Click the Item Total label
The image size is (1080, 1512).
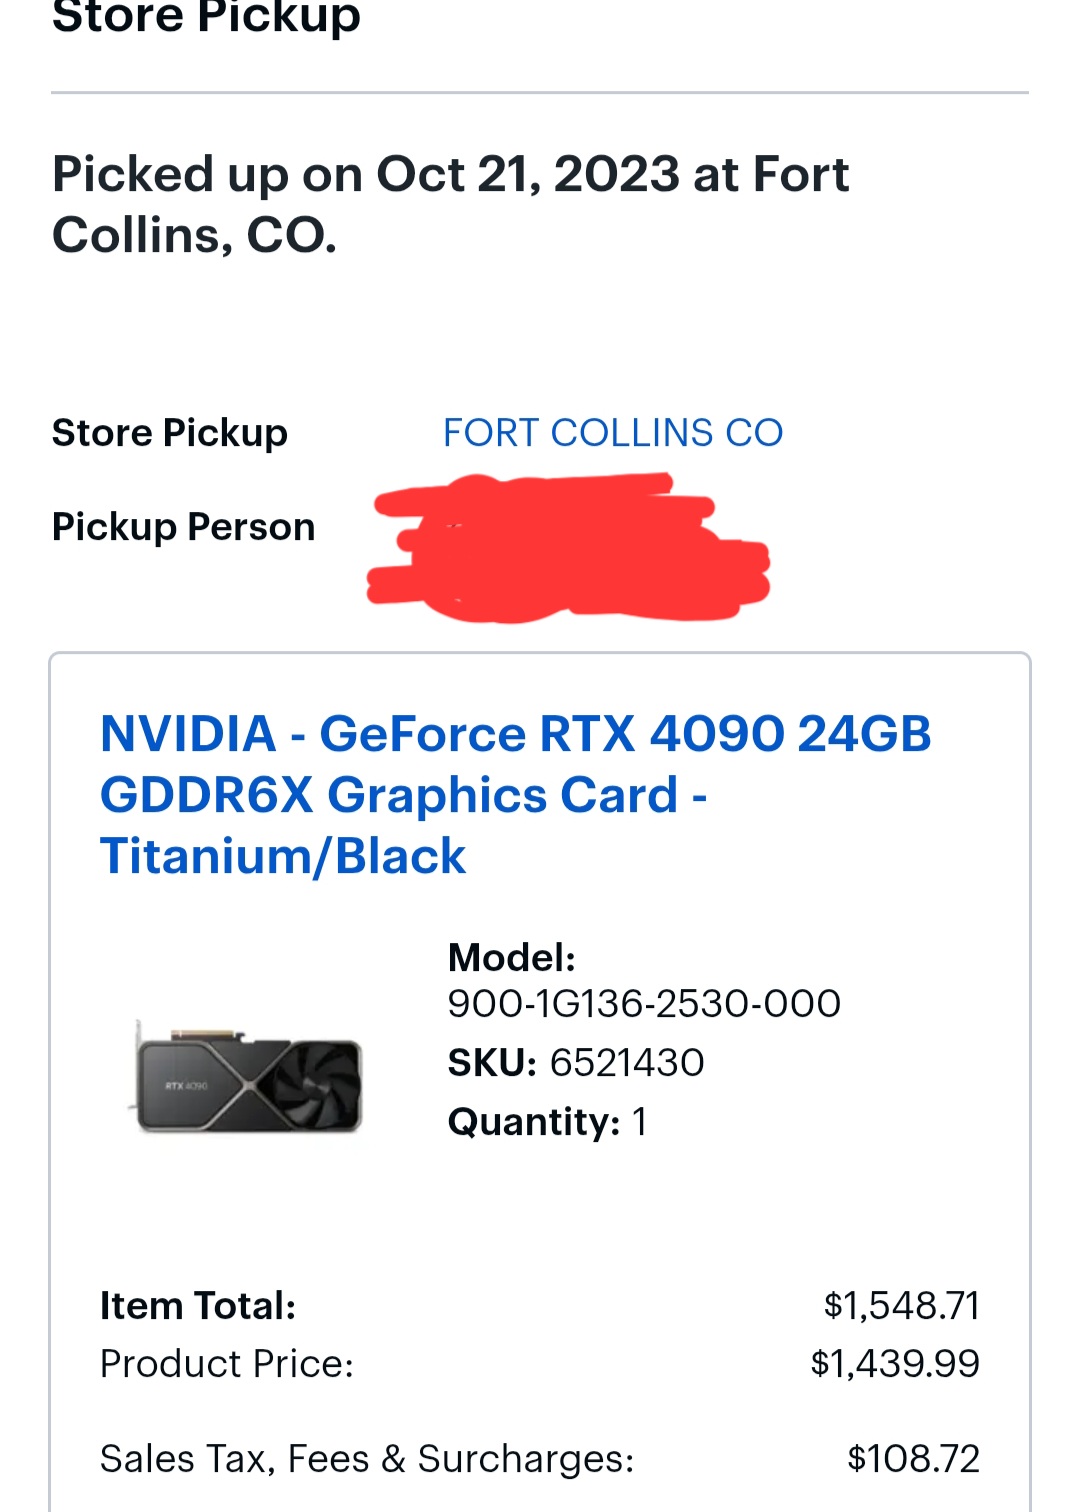point(198,1306)
